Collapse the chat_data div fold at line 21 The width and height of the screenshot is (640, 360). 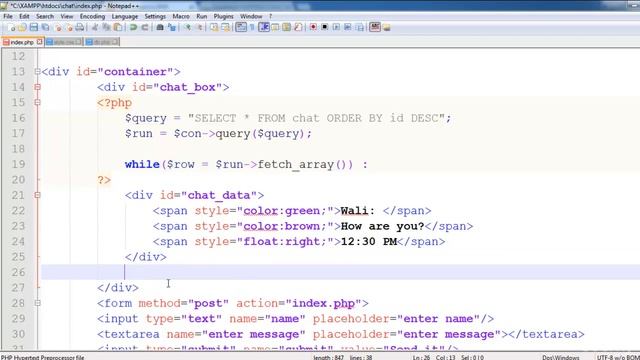(38, 195)
